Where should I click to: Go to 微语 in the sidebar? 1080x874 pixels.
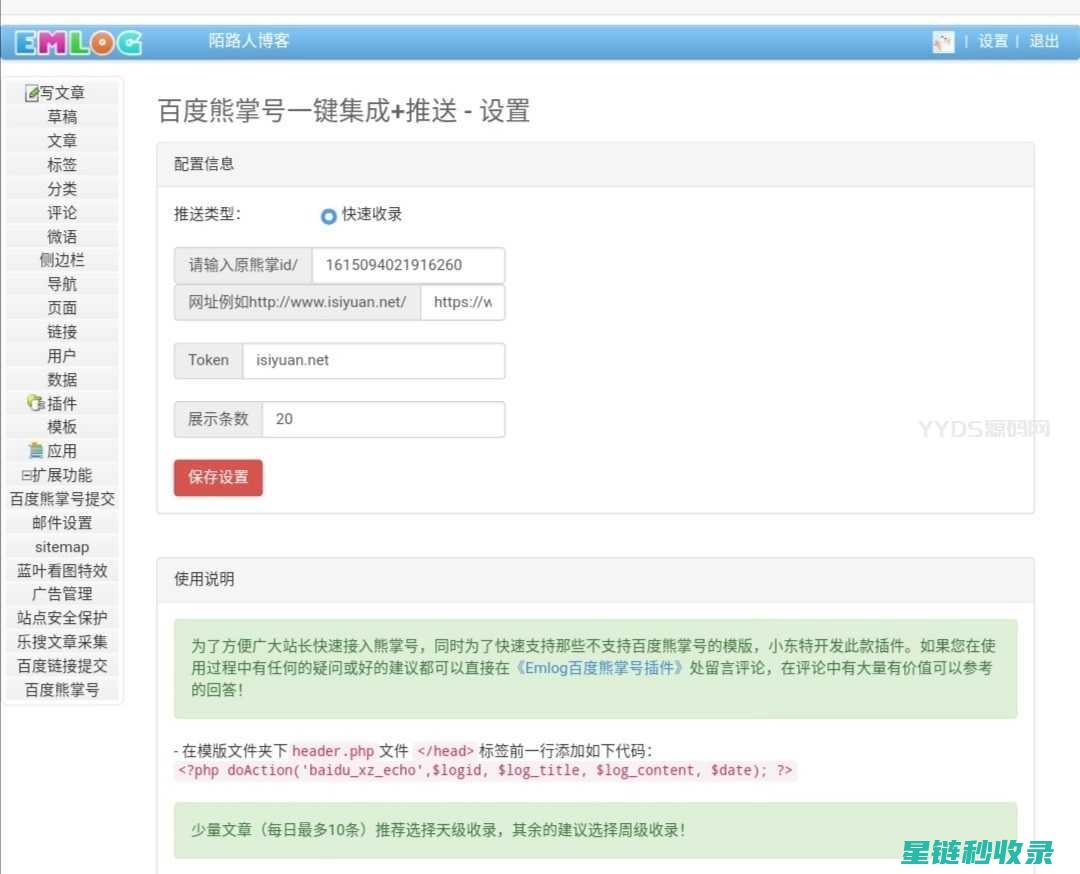[62, 236]
